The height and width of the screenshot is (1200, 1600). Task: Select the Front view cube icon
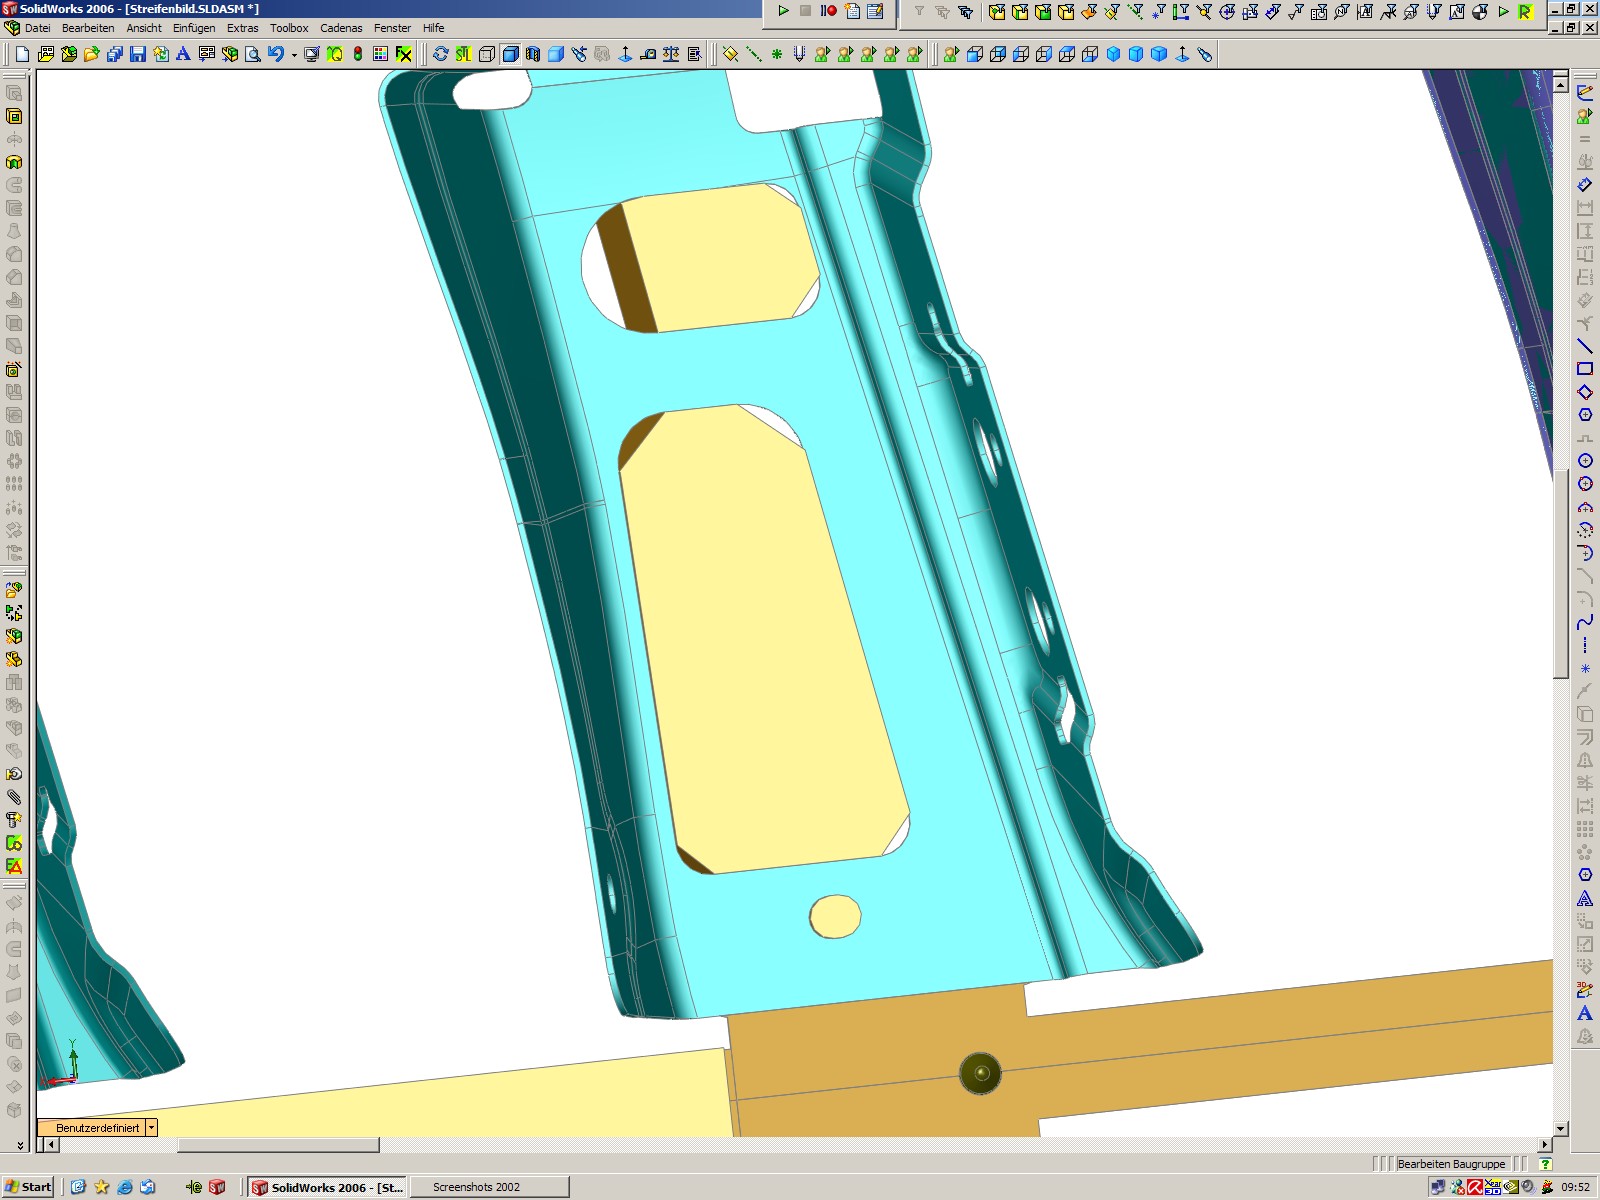975,54
